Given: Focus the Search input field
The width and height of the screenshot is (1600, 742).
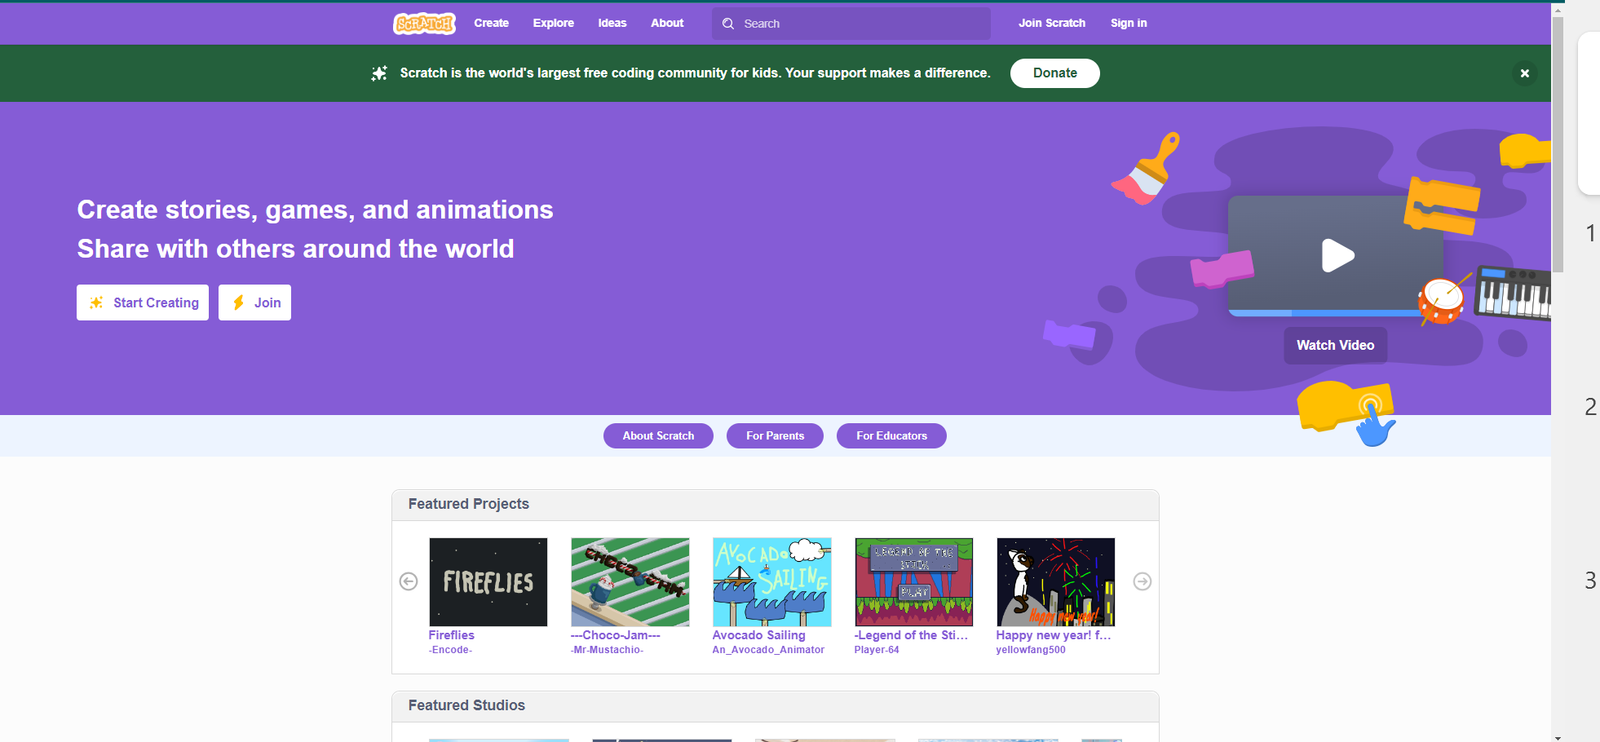Looking at the screenshot, I should (x=851, y=24).
